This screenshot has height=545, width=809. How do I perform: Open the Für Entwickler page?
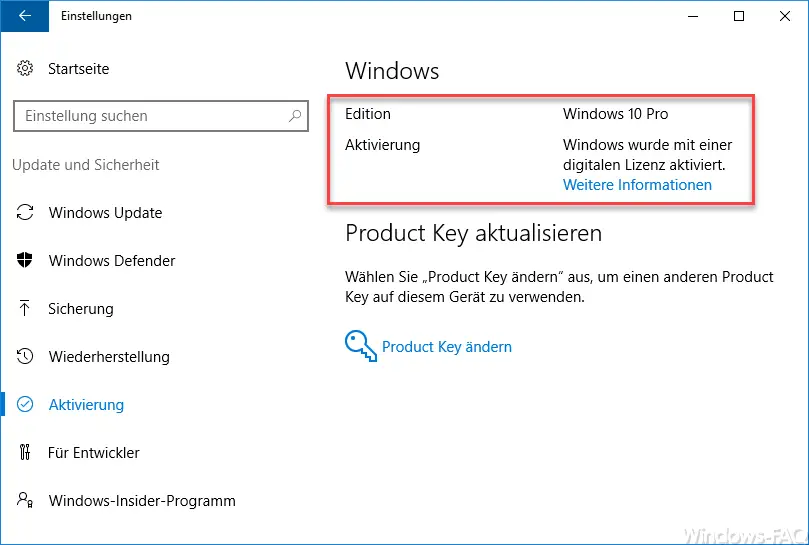tap(93, 453)
